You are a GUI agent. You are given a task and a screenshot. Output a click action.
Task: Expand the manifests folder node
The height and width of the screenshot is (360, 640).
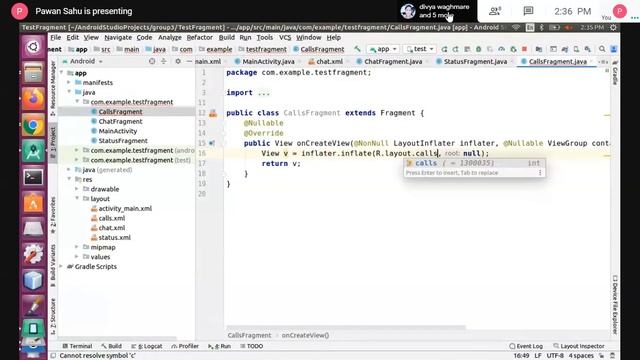(x=69, y=82)
